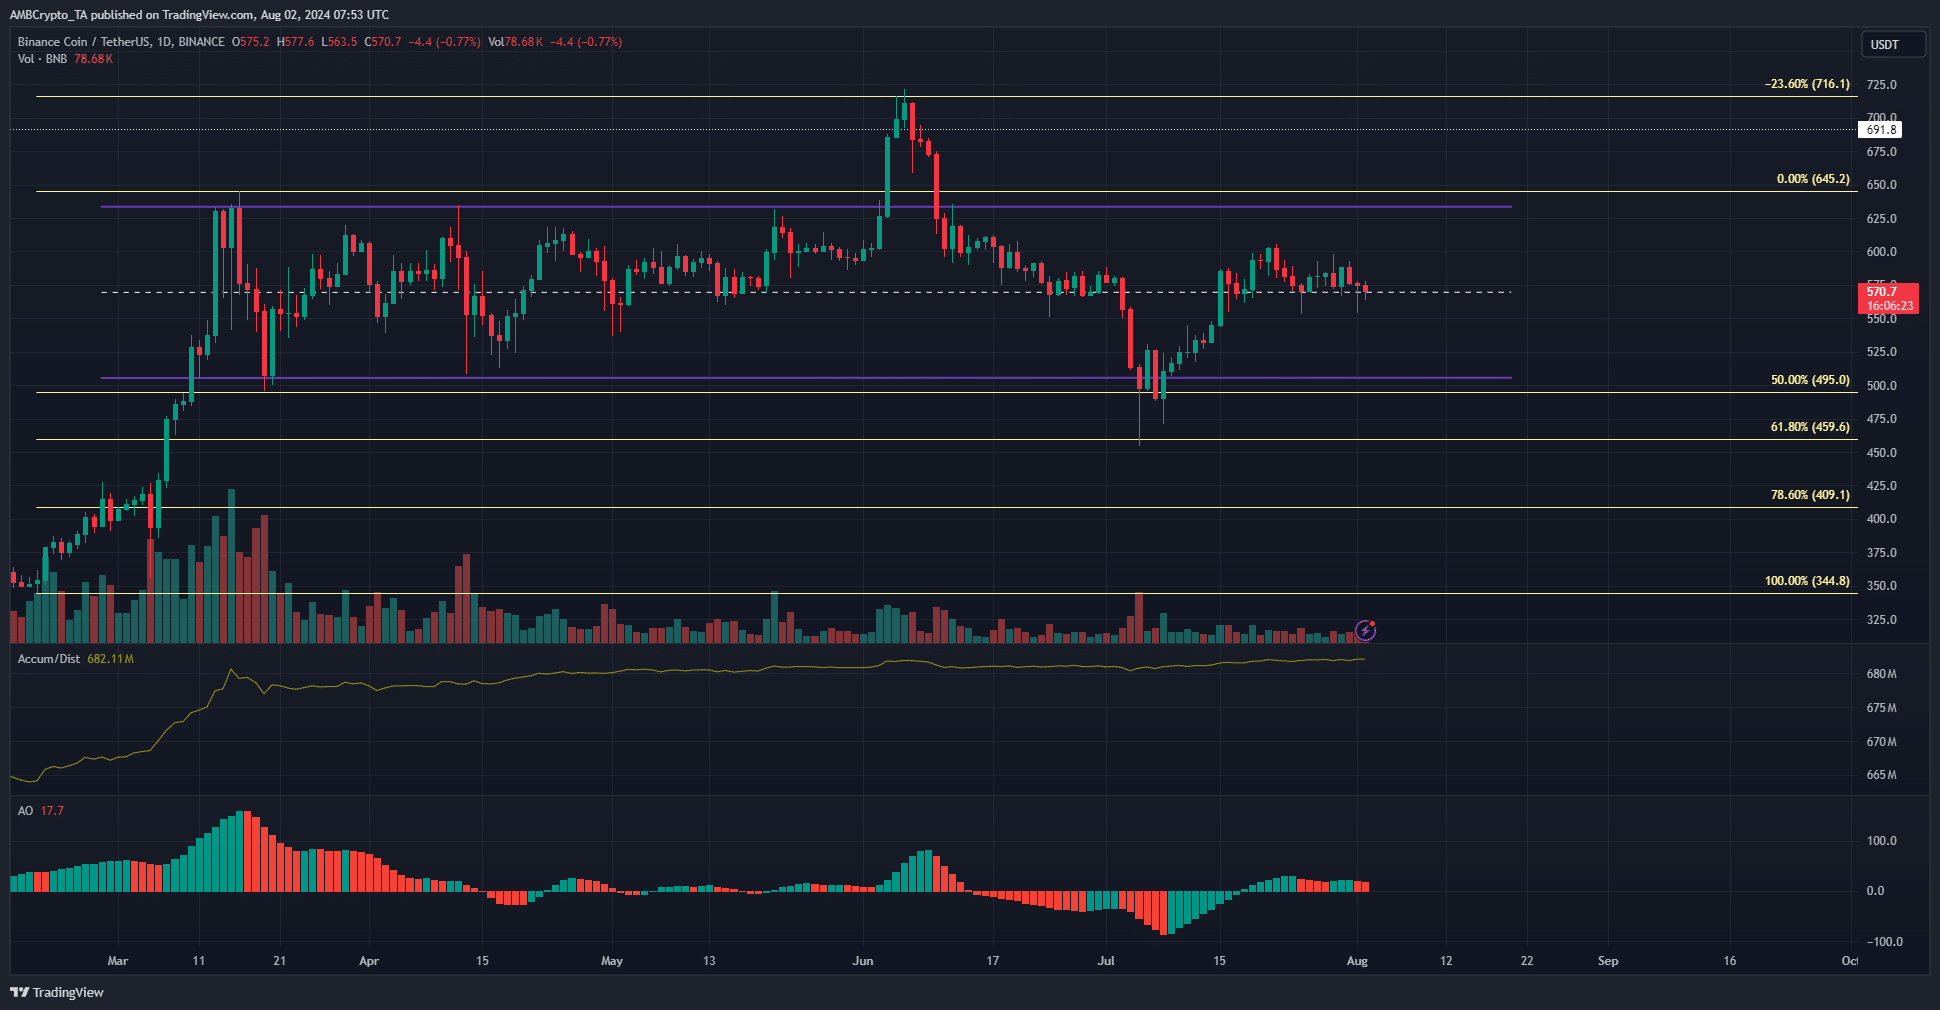Click the Jul date label on time axis
This screenshot has height=1010, width=1940.
point(1106,961)
